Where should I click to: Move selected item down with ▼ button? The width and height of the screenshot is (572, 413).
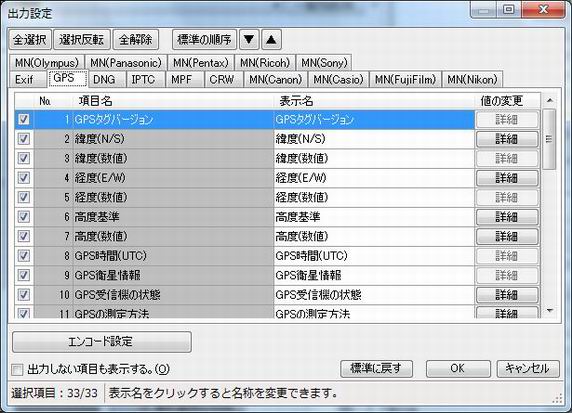249,39
